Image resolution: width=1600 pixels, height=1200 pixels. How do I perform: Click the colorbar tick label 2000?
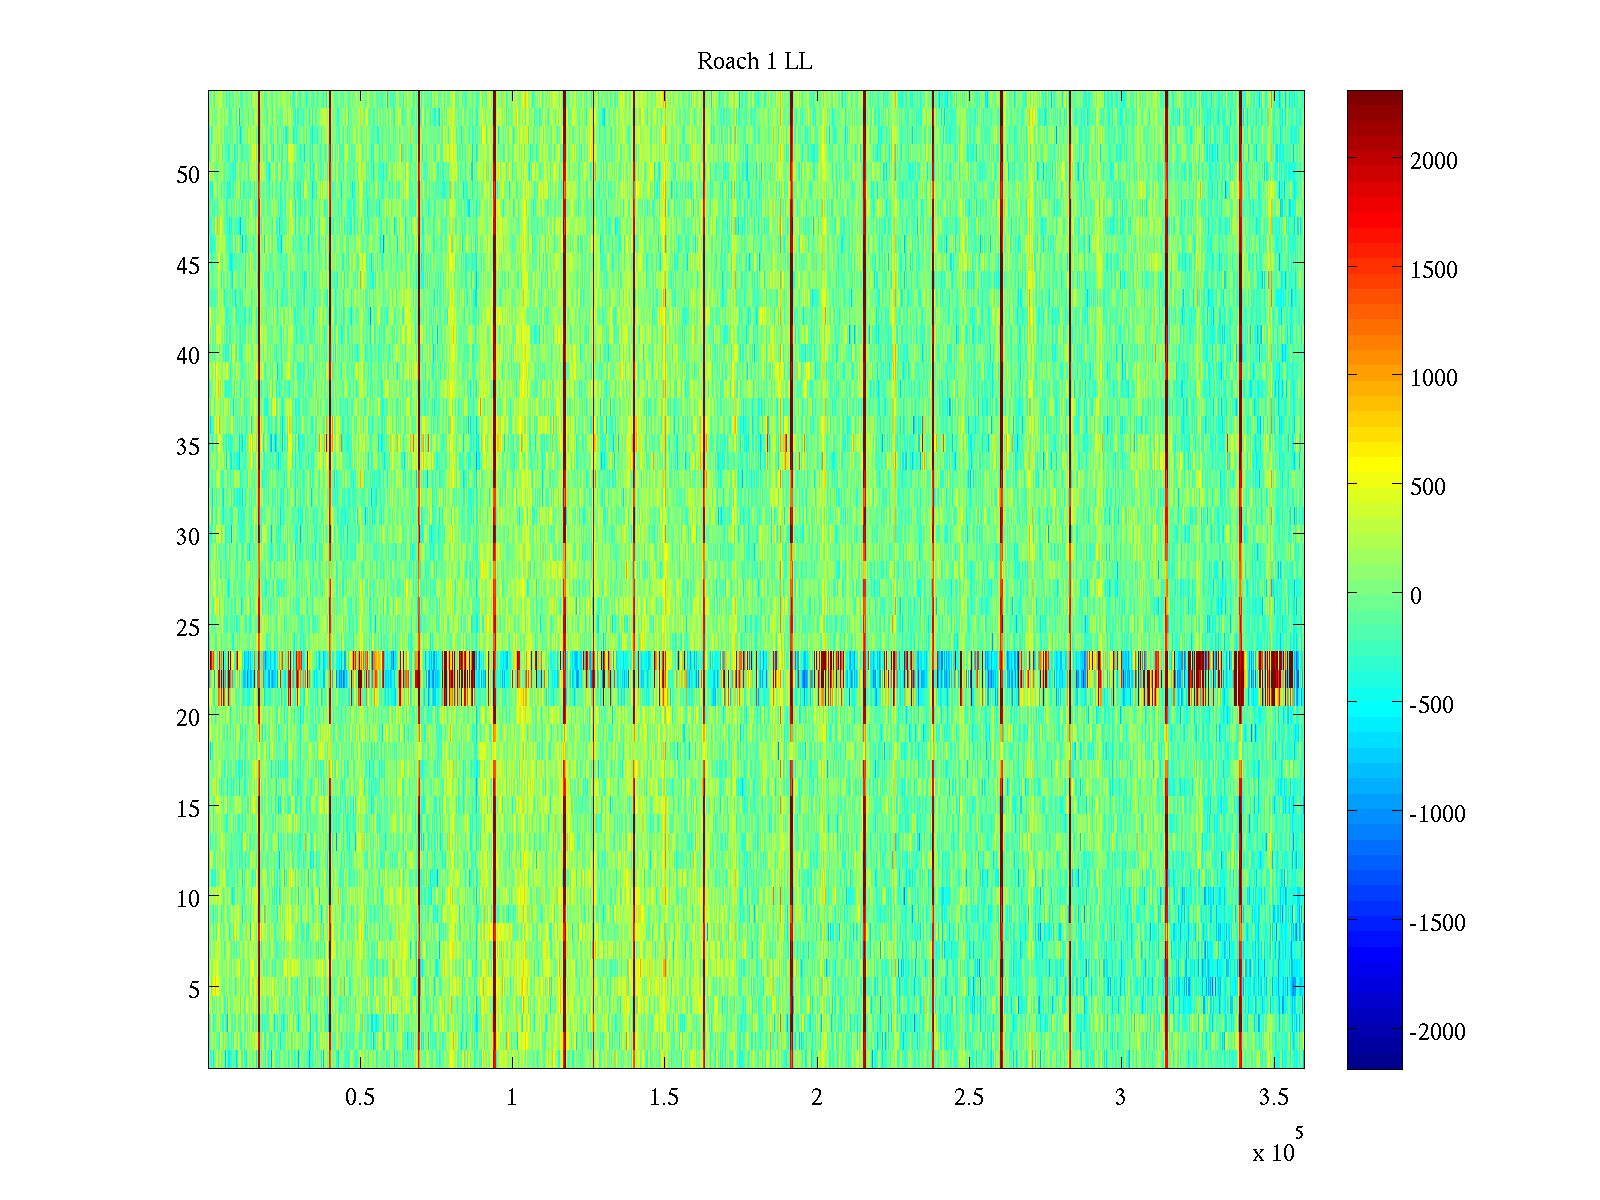tap(1433, 161)
